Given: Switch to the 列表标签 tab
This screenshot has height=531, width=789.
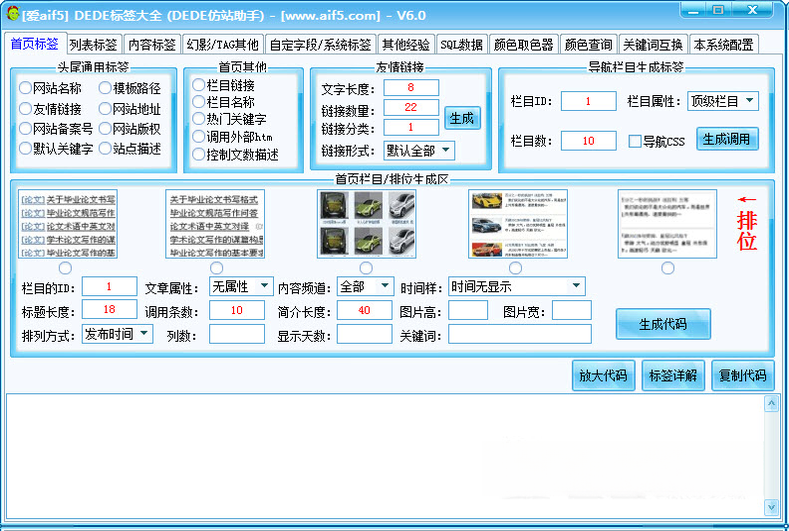Looking at the screenshot, I should [x=94, y=45].
